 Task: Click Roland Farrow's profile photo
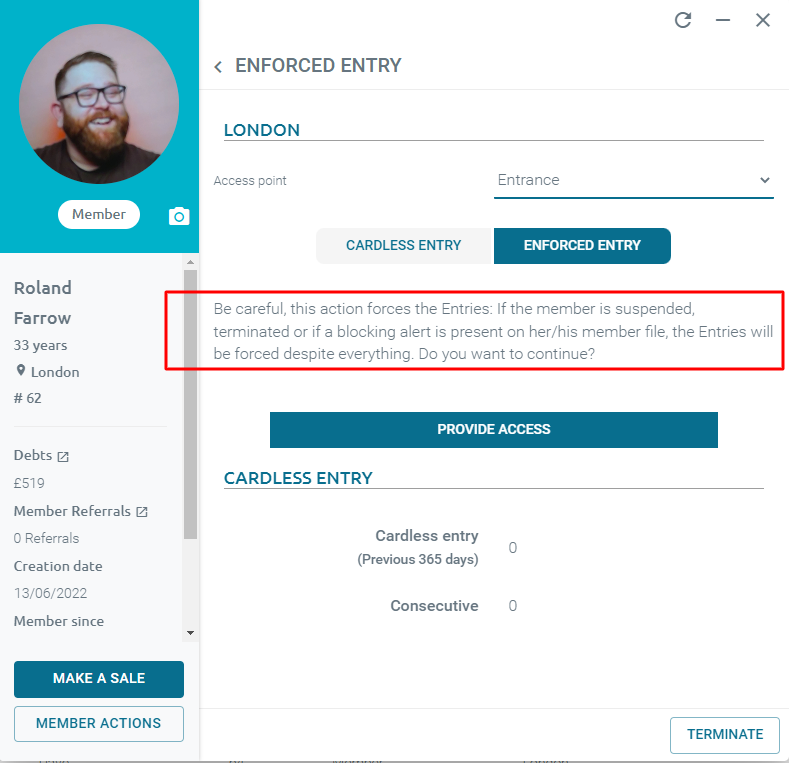(99, 104)
